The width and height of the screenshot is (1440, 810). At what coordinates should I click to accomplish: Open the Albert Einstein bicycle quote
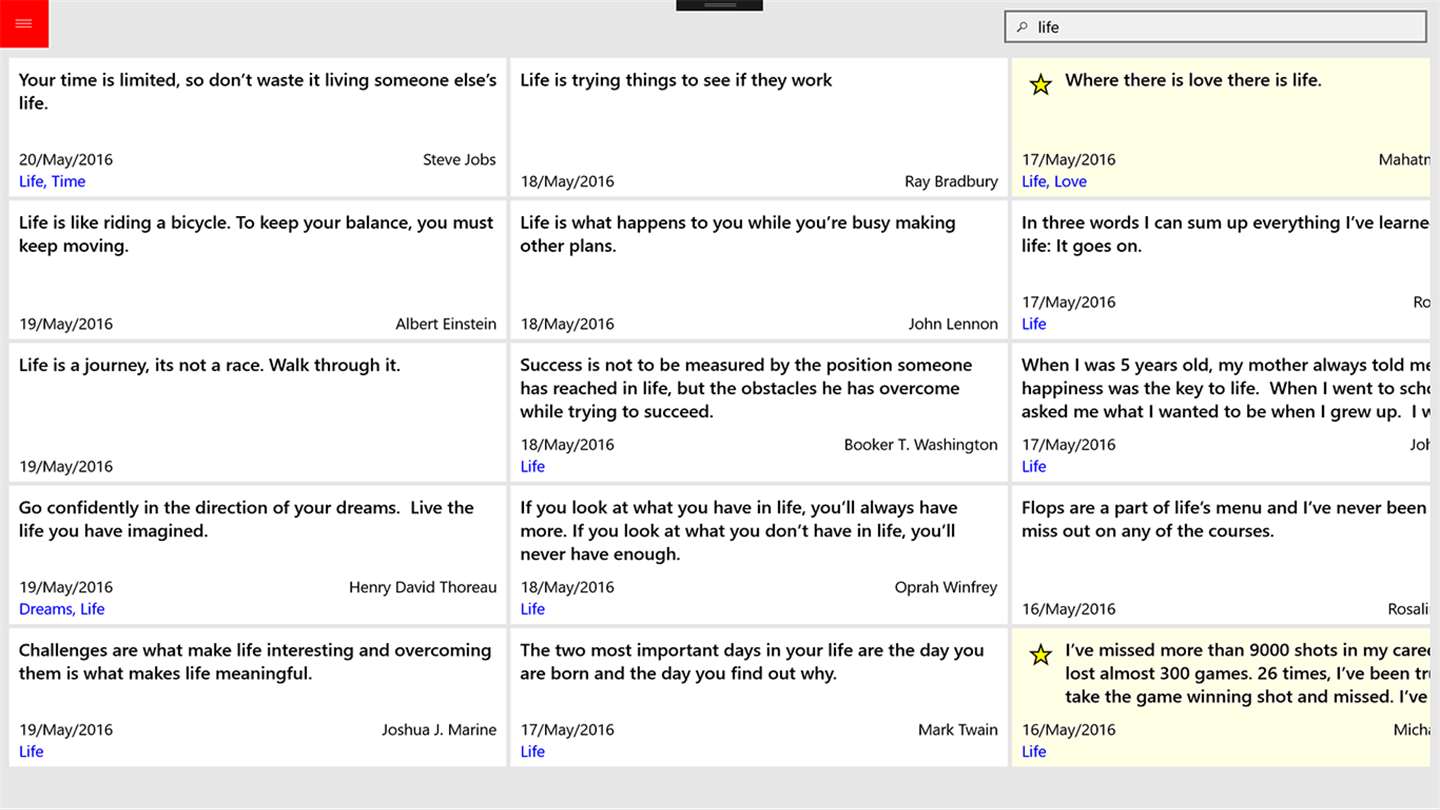257,265
